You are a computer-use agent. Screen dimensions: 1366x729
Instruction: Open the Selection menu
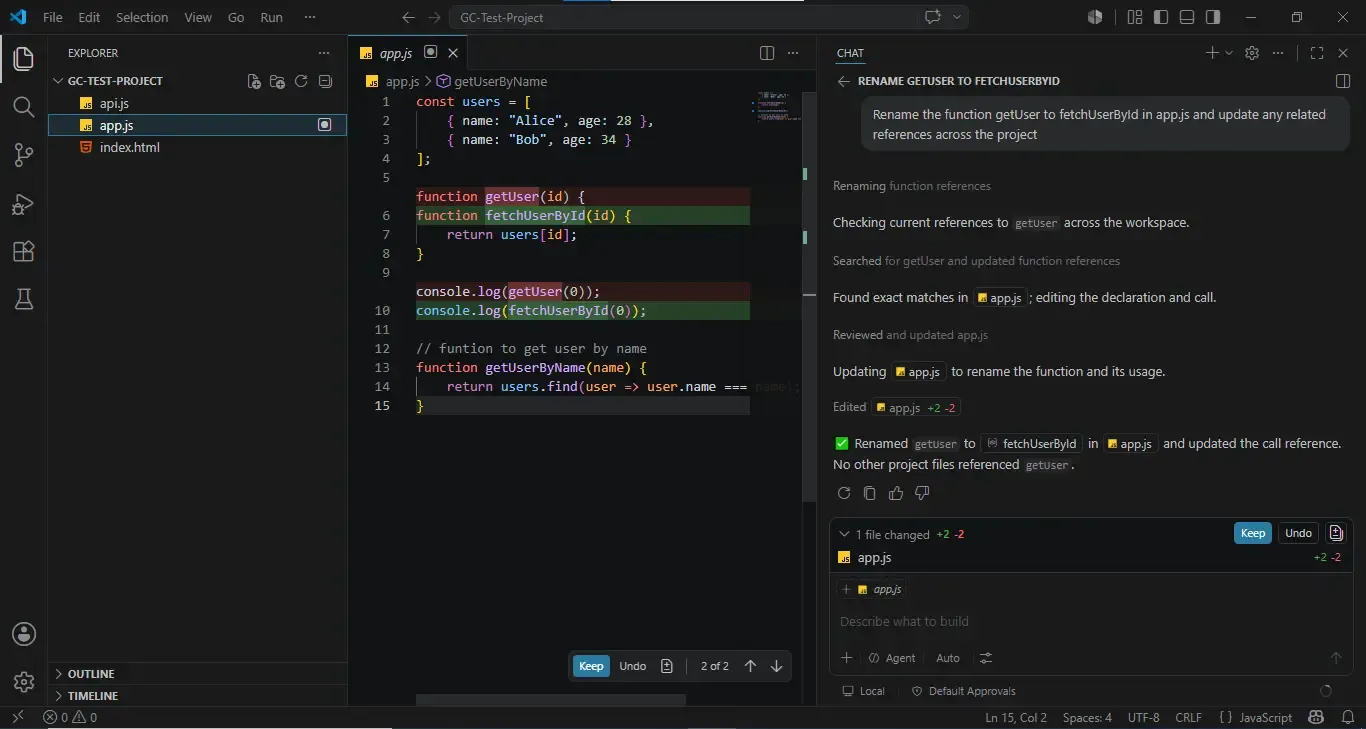(x=142, y=17)
